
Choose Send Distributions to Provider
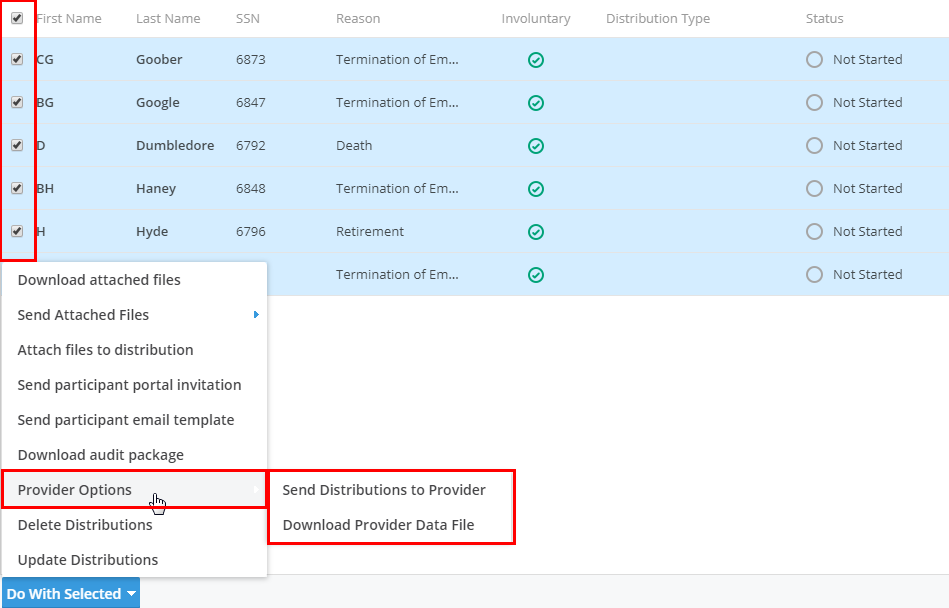(x=384, y=490)
